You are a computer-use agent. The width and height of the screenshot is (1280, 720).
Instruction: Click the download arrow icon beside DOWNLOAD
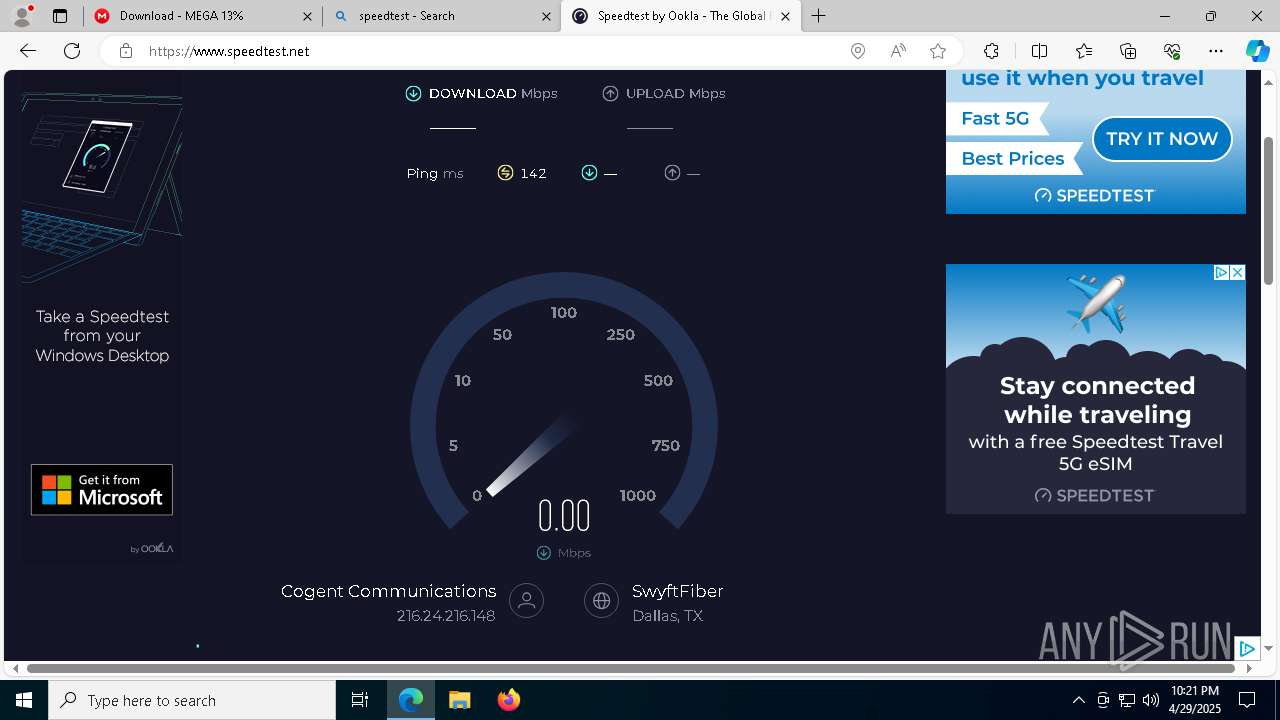pyautogui.click(x=413, y=93)
